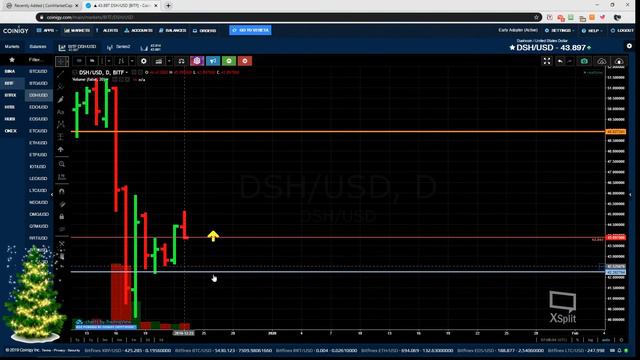Click the GO TO V2 BETA button

click(x=250, y=30)
